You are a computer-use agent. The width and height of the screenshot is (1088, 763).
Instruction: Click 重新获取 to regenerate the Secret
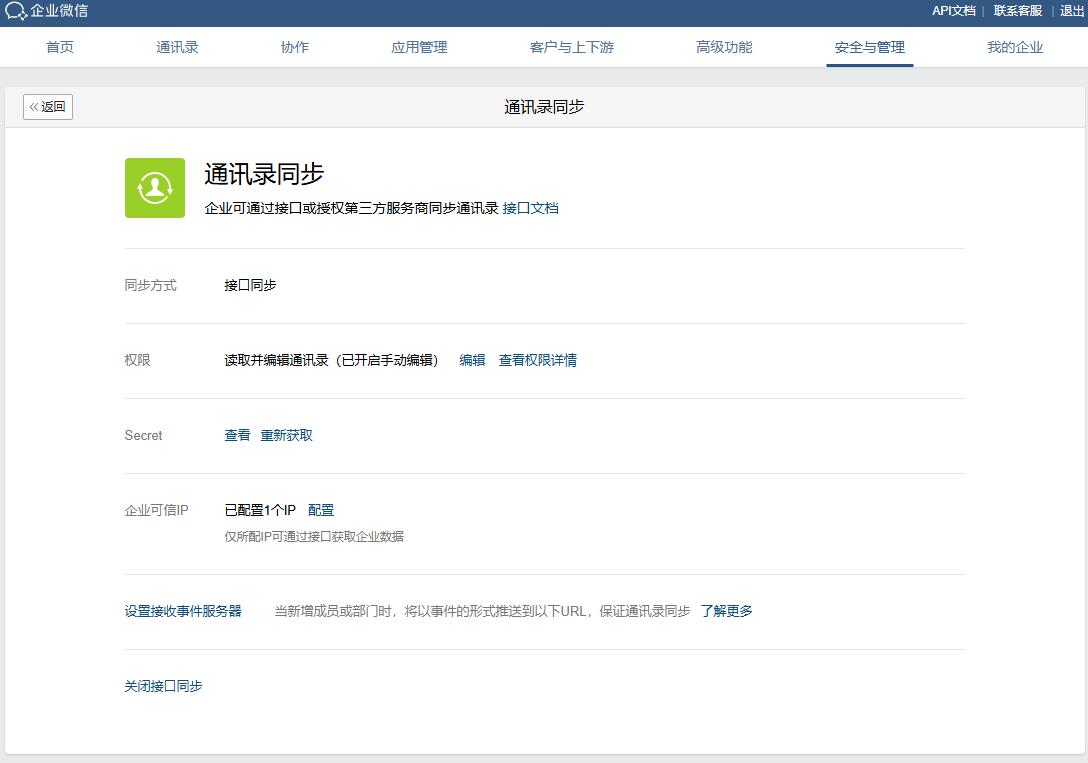pyautogui.click(x=288, y=435)
